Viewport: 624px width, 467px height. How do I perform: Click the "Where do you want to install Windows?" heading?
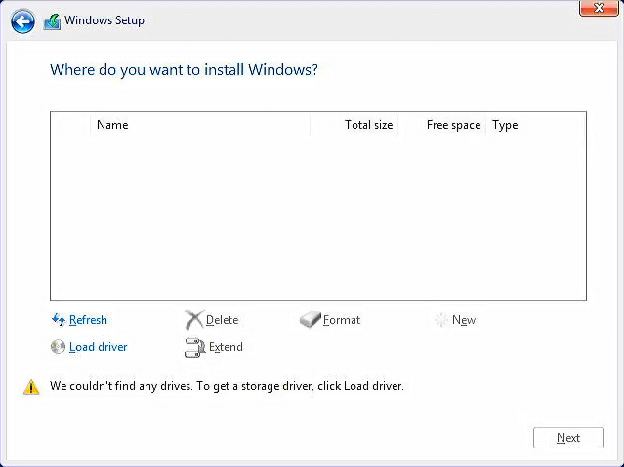point(184,70)
